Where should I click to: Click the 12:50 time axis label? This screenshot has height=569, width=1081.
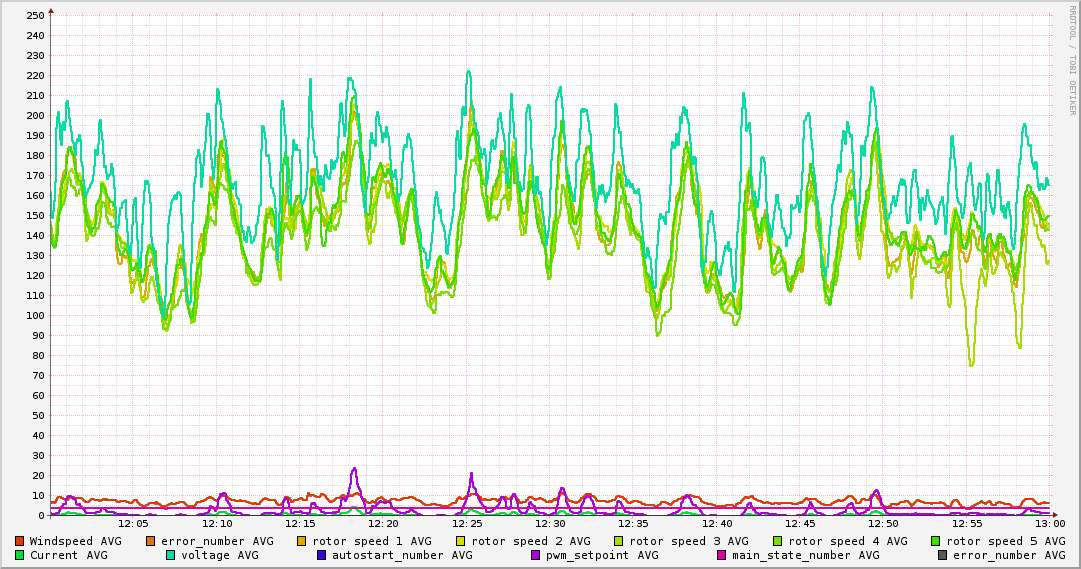click(x=883, y=524)
